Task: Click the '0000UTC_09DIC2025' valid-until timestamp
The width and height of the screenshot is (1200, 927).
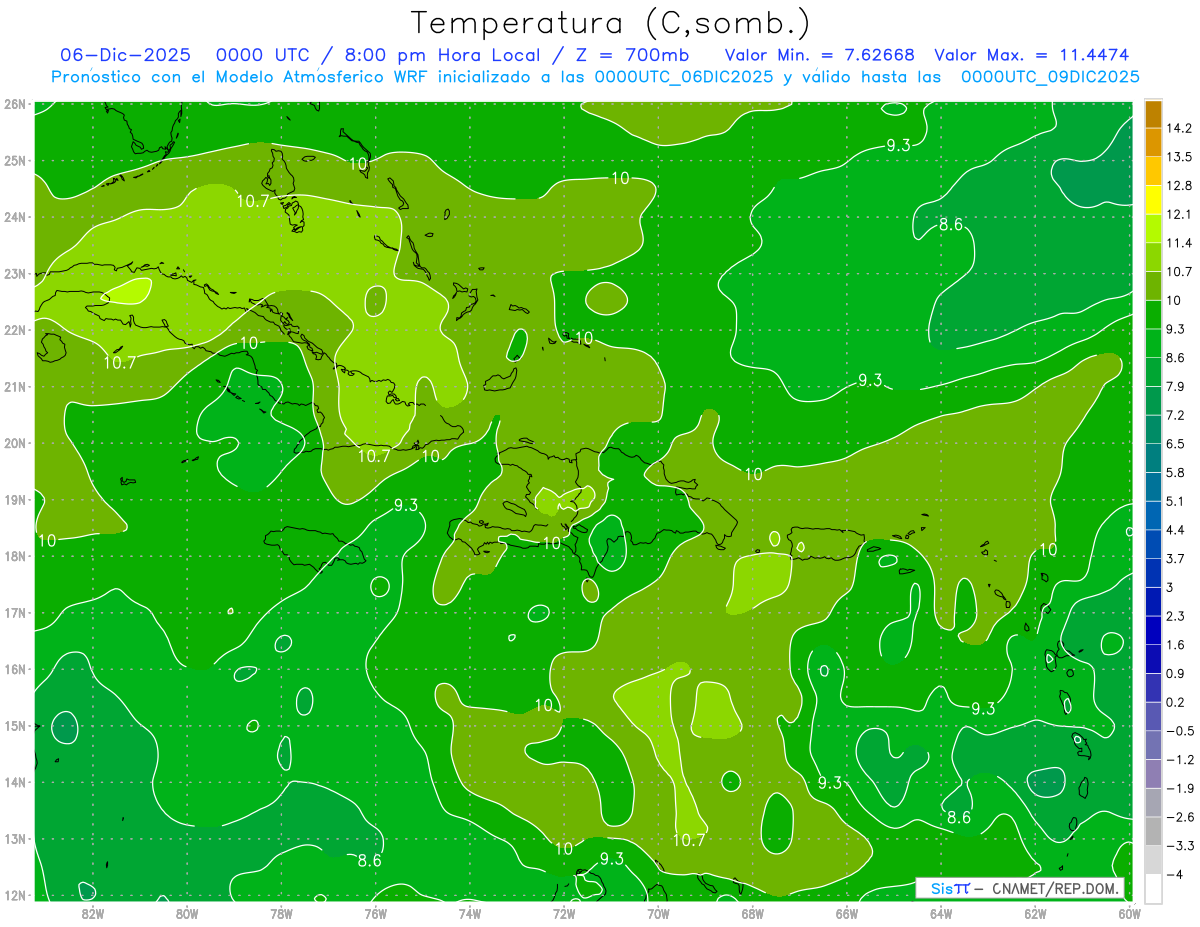Action: 1050,76
